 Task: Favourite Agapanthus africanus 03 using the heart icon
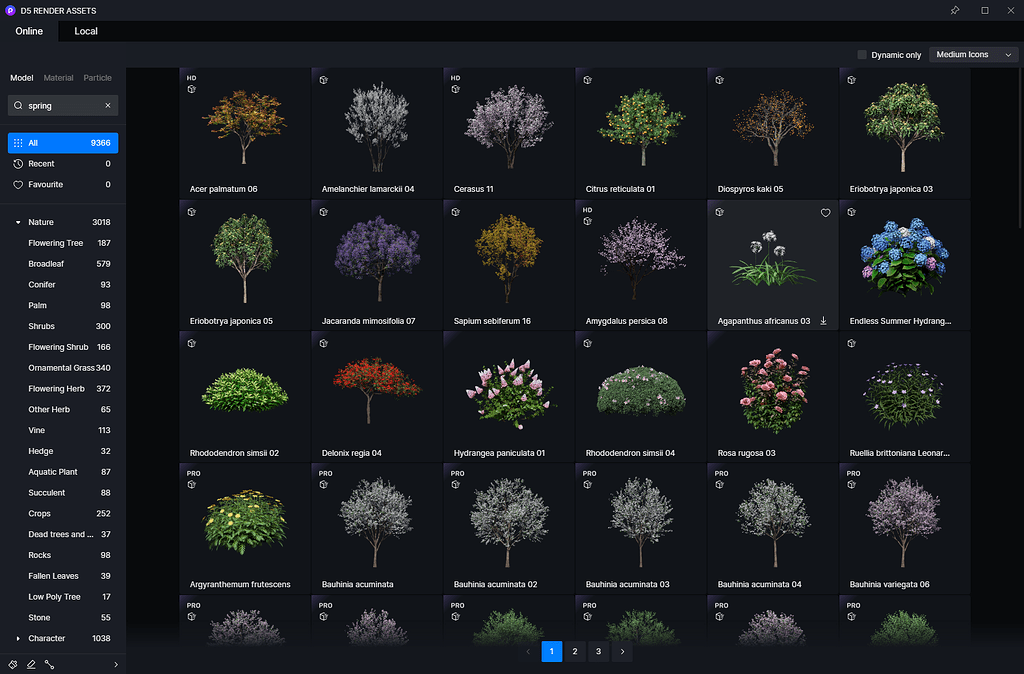click(x=825, y=212)
